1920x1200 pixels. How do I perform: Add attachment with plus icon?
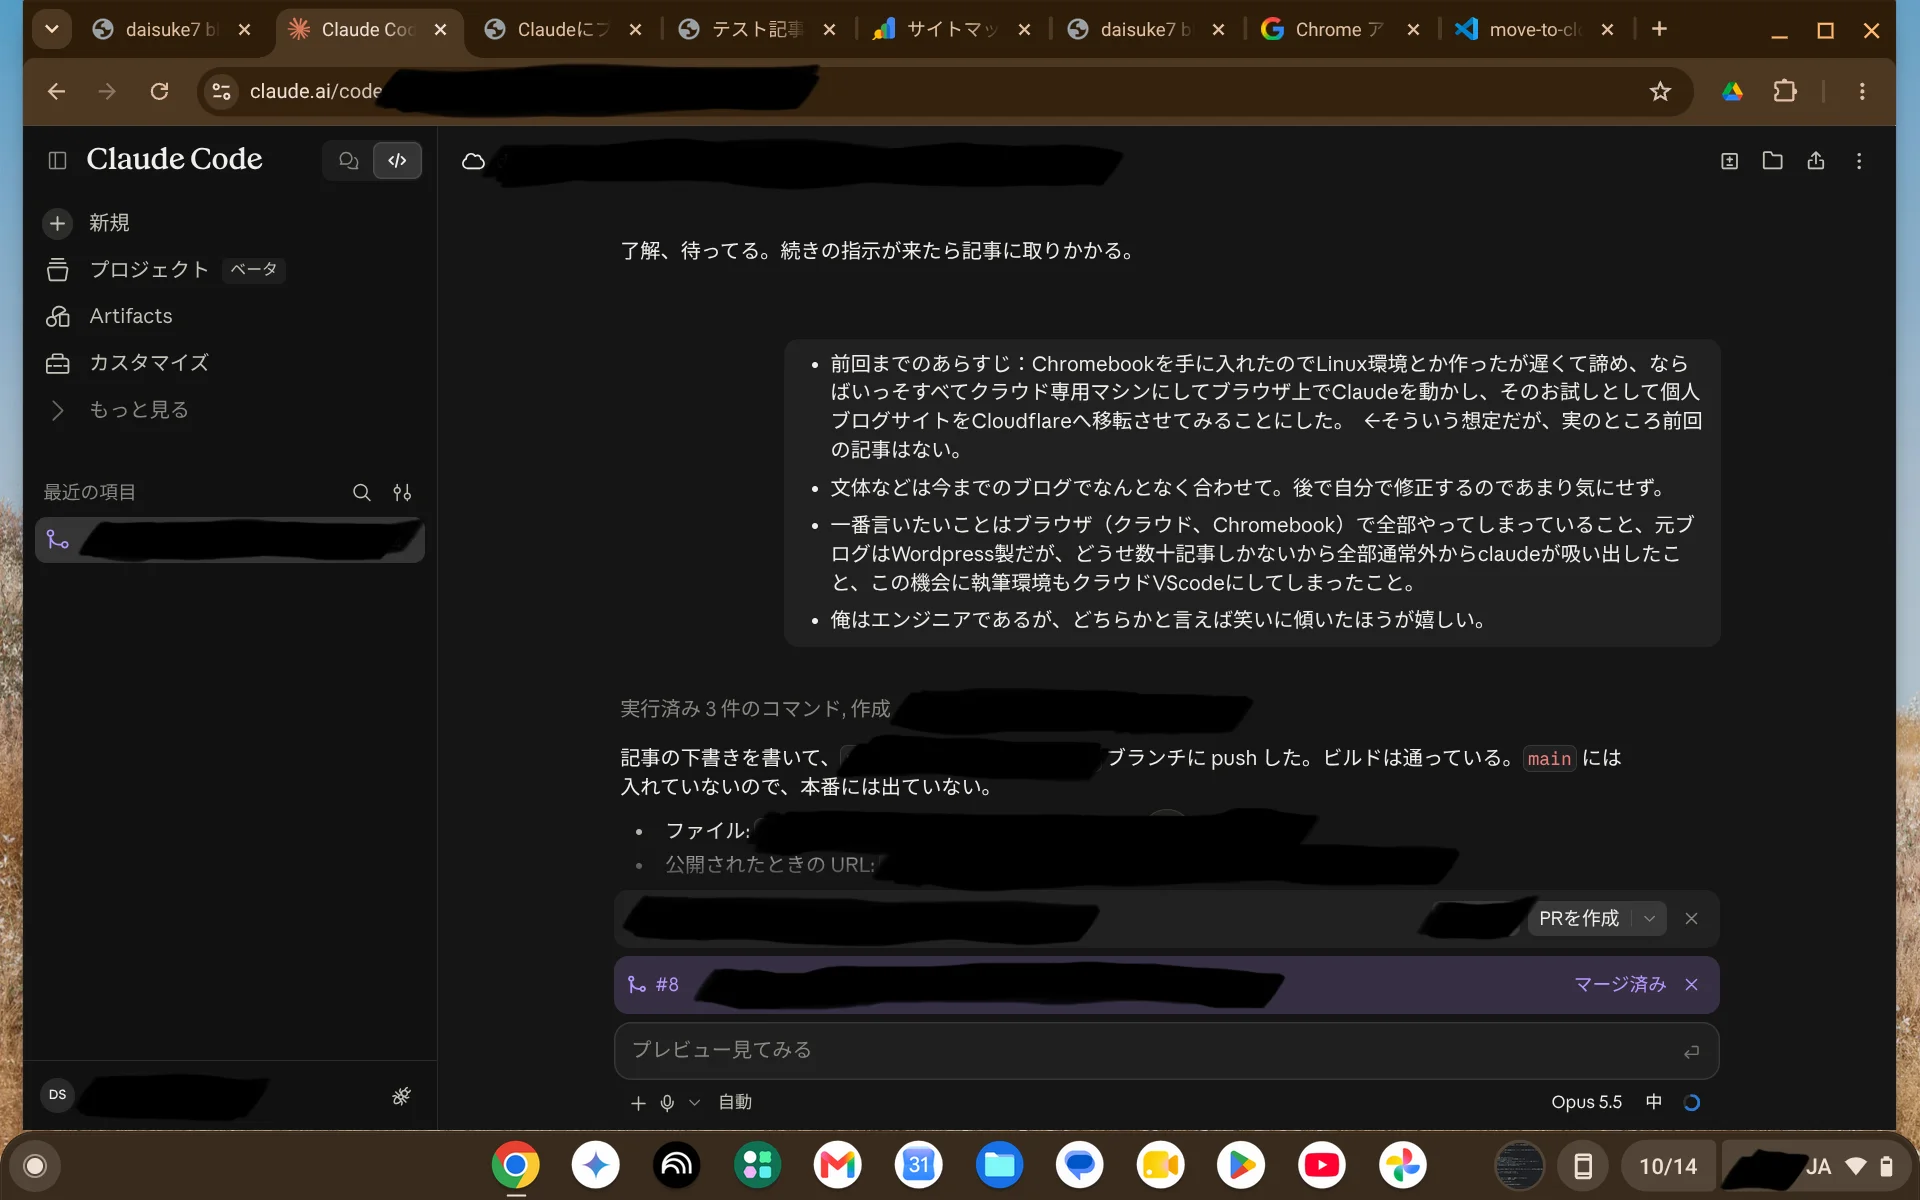click(x=638, y=1102)
